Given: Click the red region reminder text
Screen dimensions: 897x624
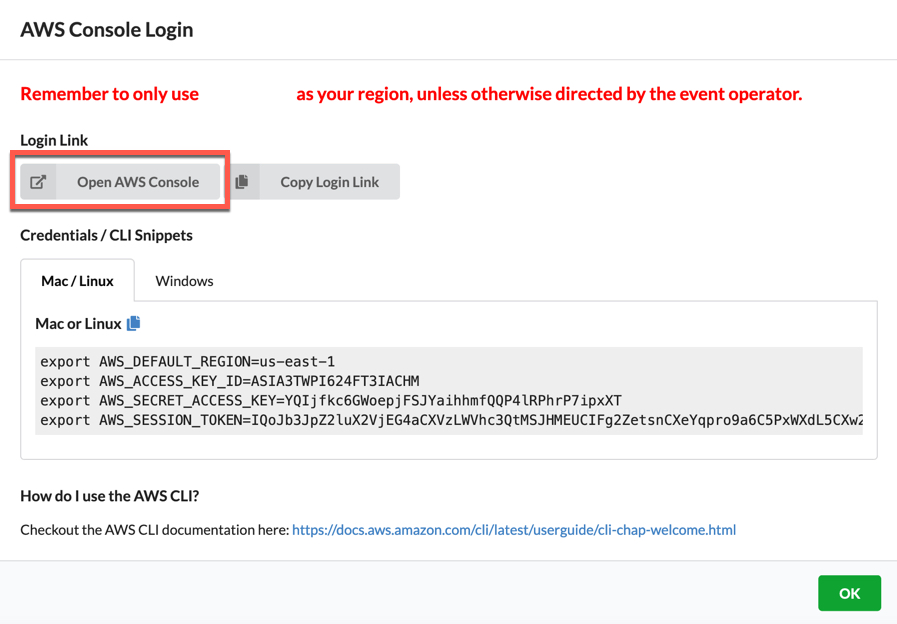Looking at the screenshot, I should point(548,94).
